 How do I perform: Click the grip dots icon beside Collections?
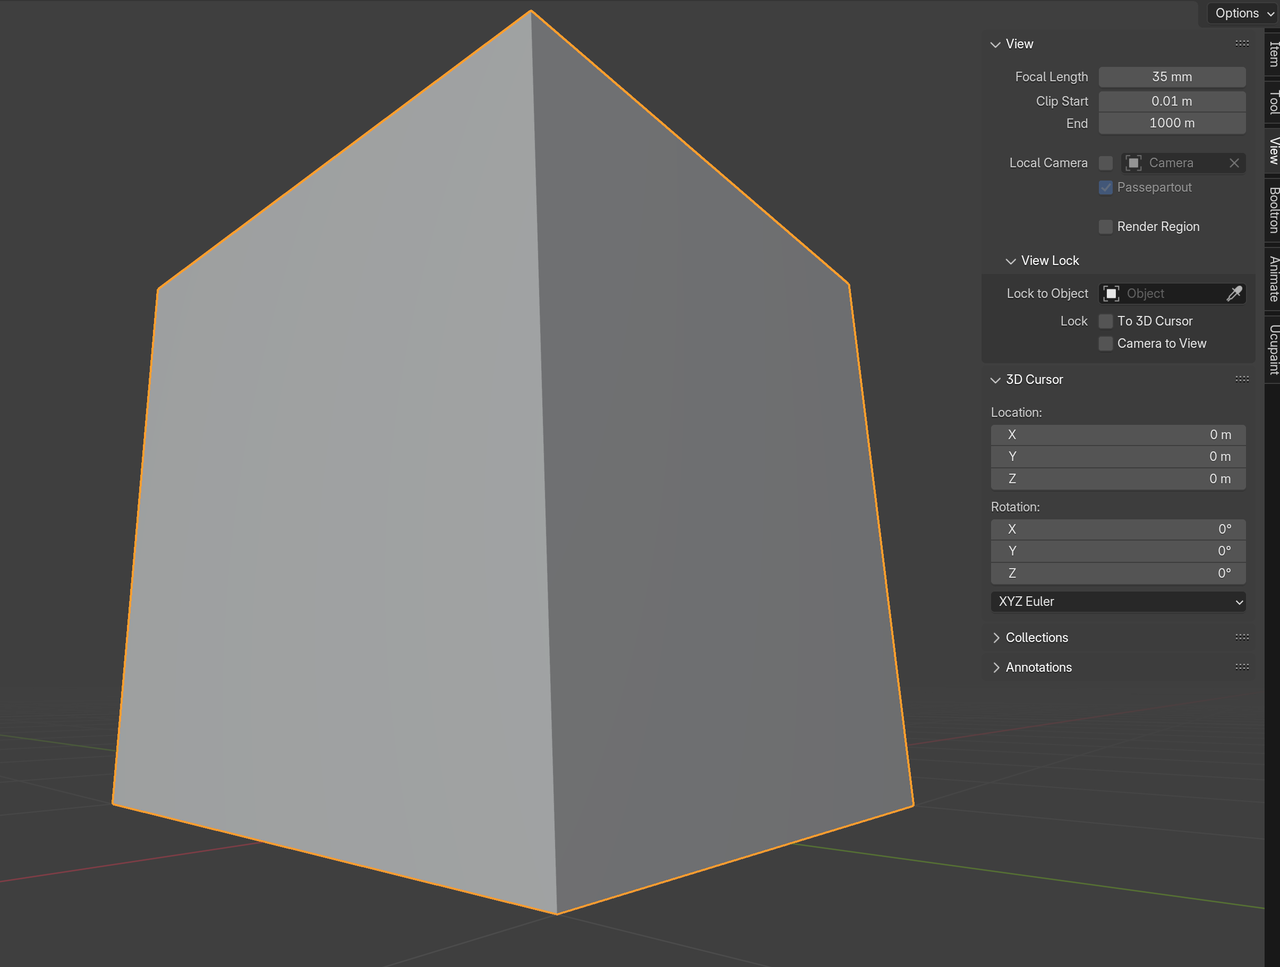click(1242, 637)
